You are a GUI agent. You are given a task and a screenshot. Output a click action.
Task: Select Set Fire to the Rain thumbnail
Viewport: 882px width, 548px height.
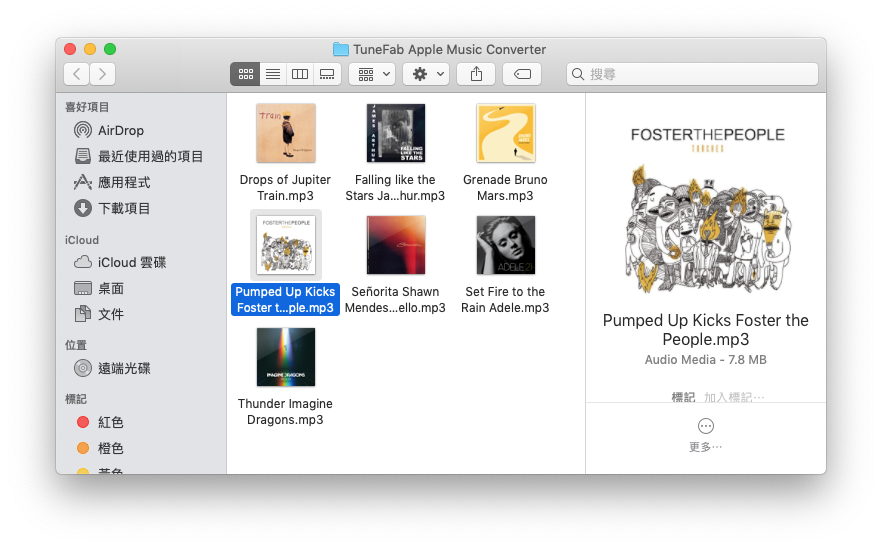[x=505, y=245]
